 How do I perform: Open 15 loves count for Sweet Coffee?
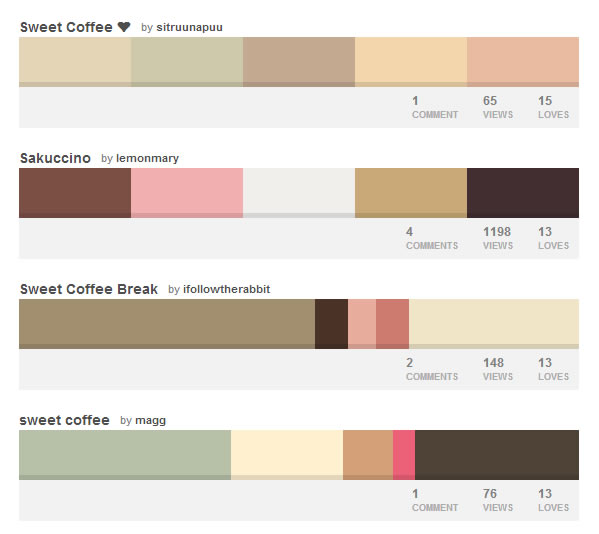pos(553,107)
